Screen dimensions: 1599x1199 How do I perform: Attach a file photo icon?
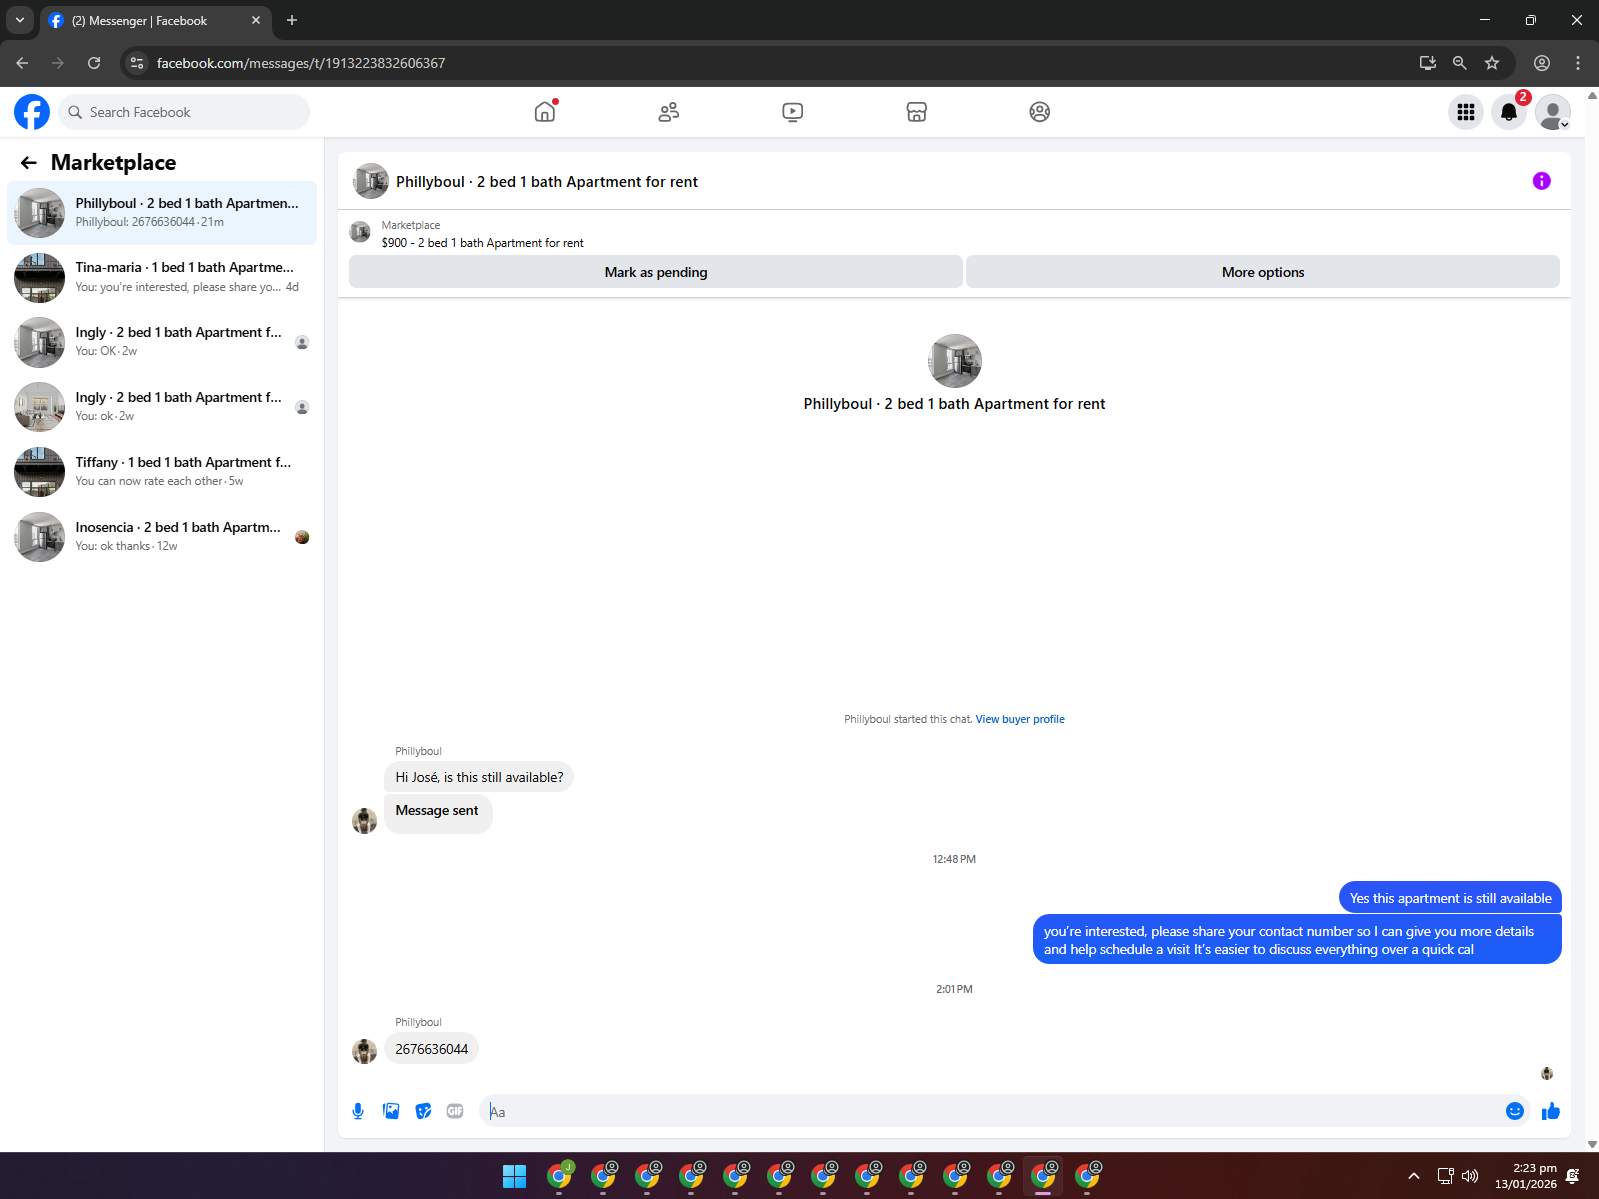pyautogui.click(x=391, y=1111)
